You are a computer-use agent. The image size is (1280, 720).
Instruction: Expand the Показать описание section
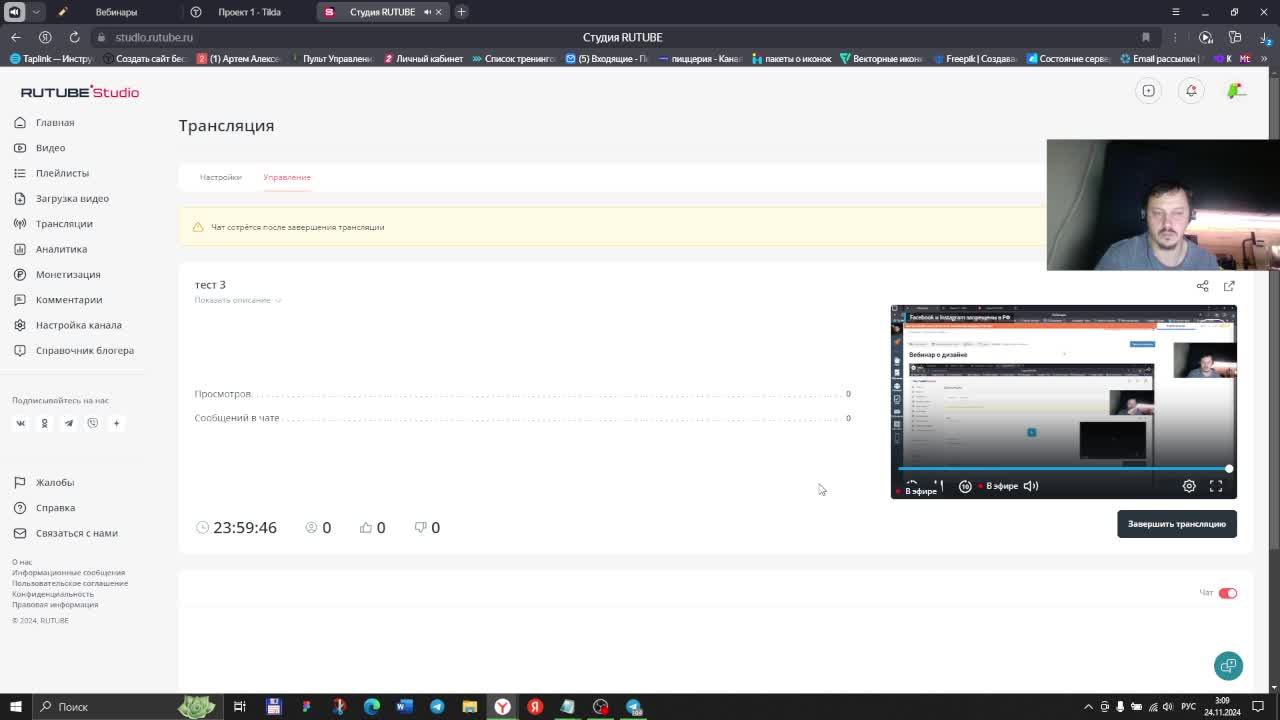238,300
